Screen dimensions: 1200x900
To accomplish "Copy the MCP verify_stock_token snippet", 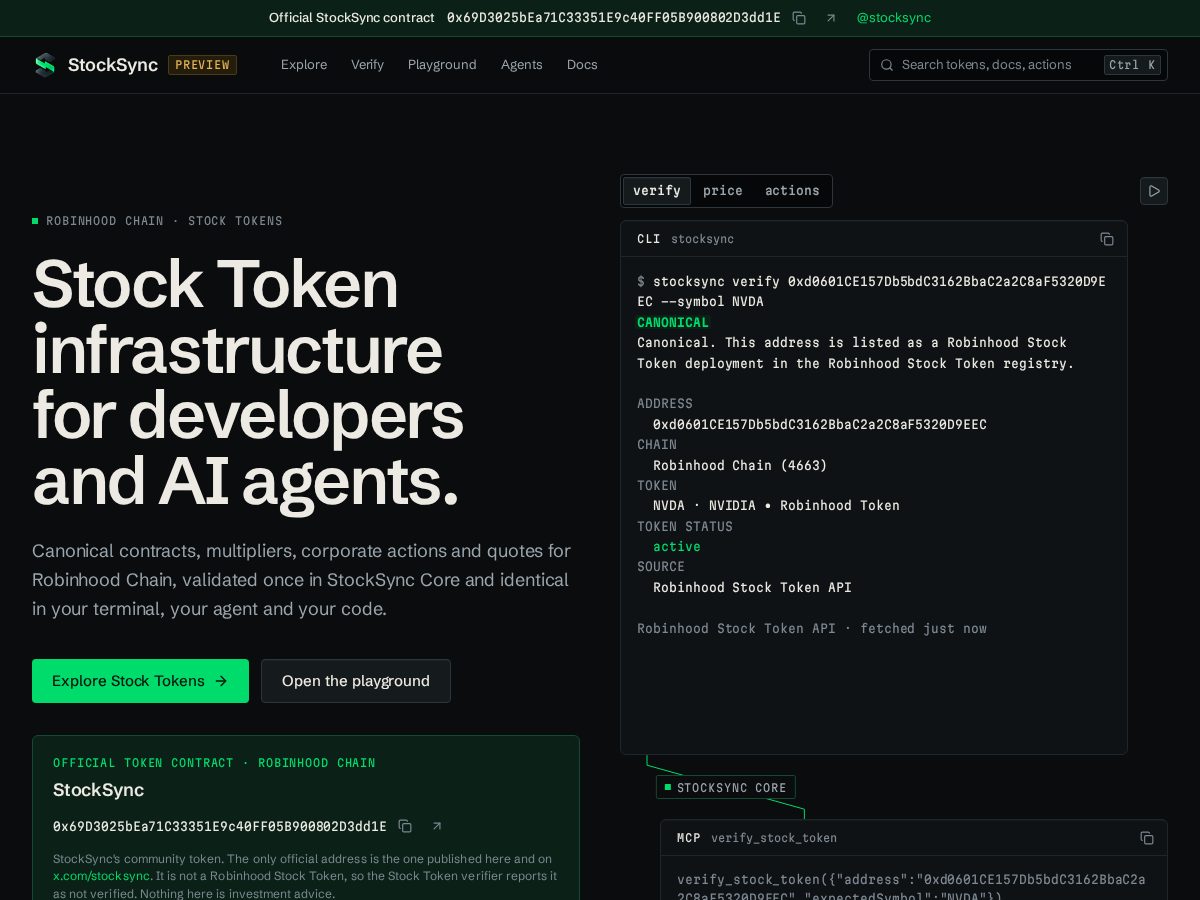I will coord(1147,838).
